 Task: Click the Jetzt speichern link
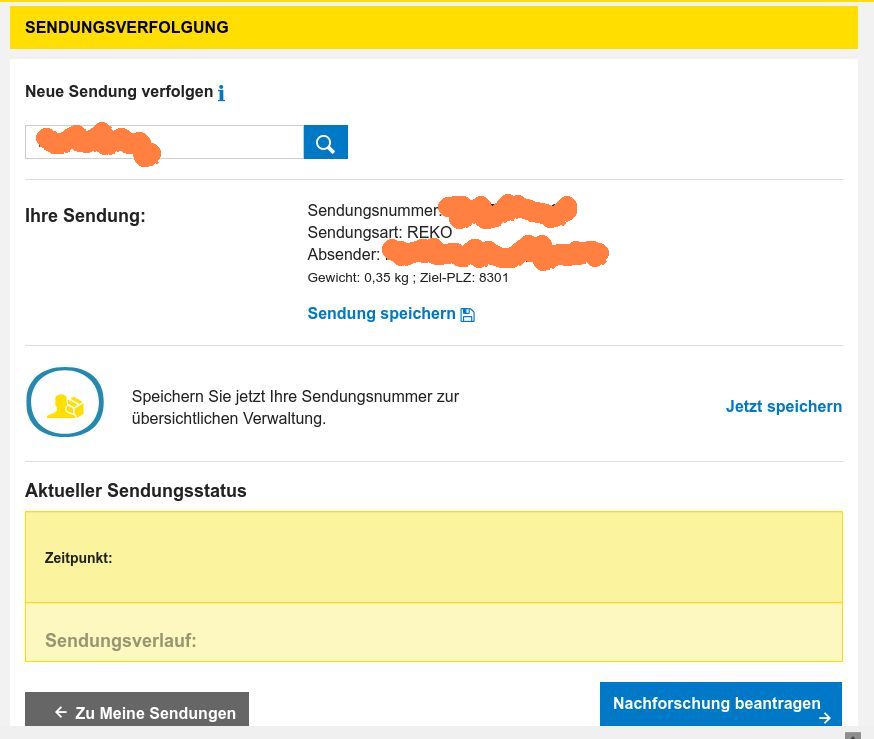pyautogui.click(x=783, y=406)
